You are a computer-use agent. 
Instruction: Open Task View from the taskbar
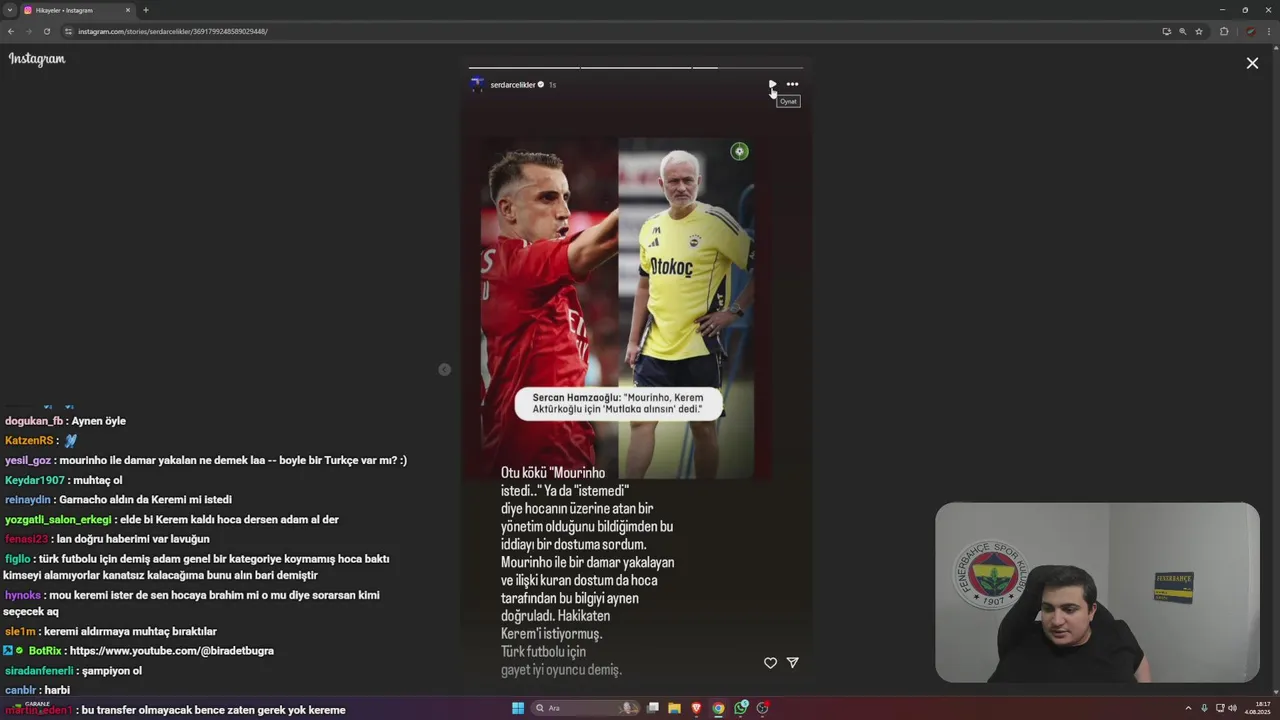[653, 708]
